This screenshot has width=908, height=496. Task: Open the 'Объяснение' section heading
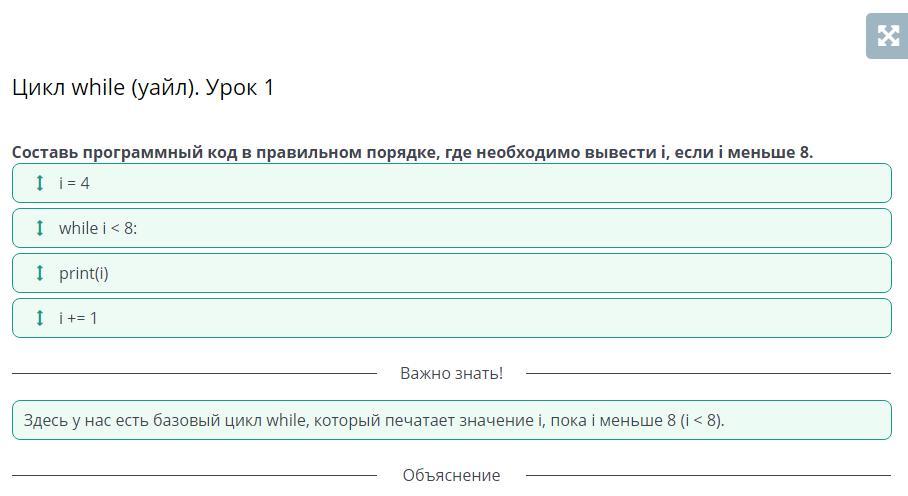tap(451, 475)
